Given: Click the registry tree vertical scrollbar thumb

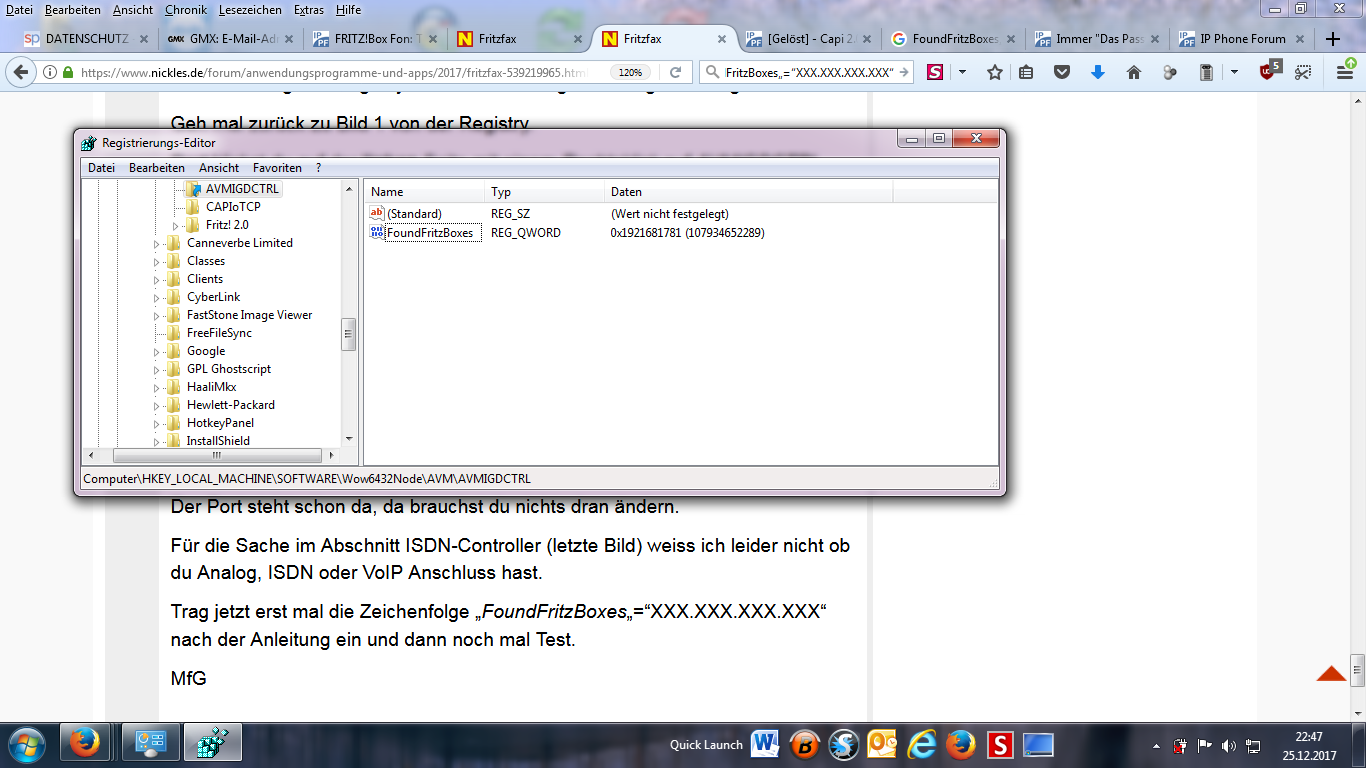Looking at the screenshot, I should point(349,335).
